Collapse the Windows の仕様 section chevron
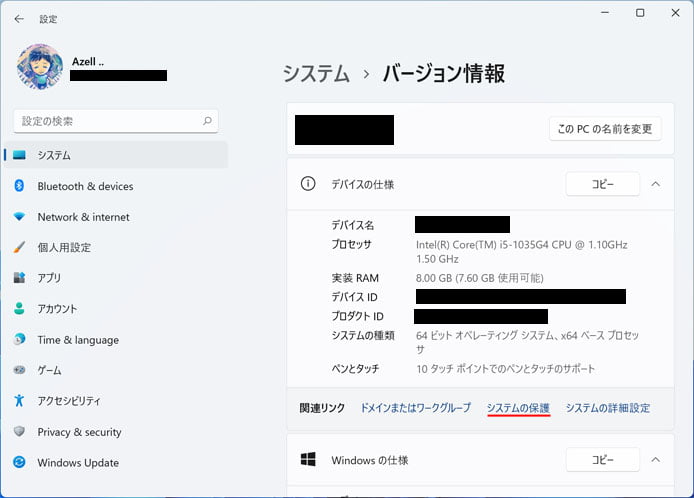 click(x=655, y=459)
